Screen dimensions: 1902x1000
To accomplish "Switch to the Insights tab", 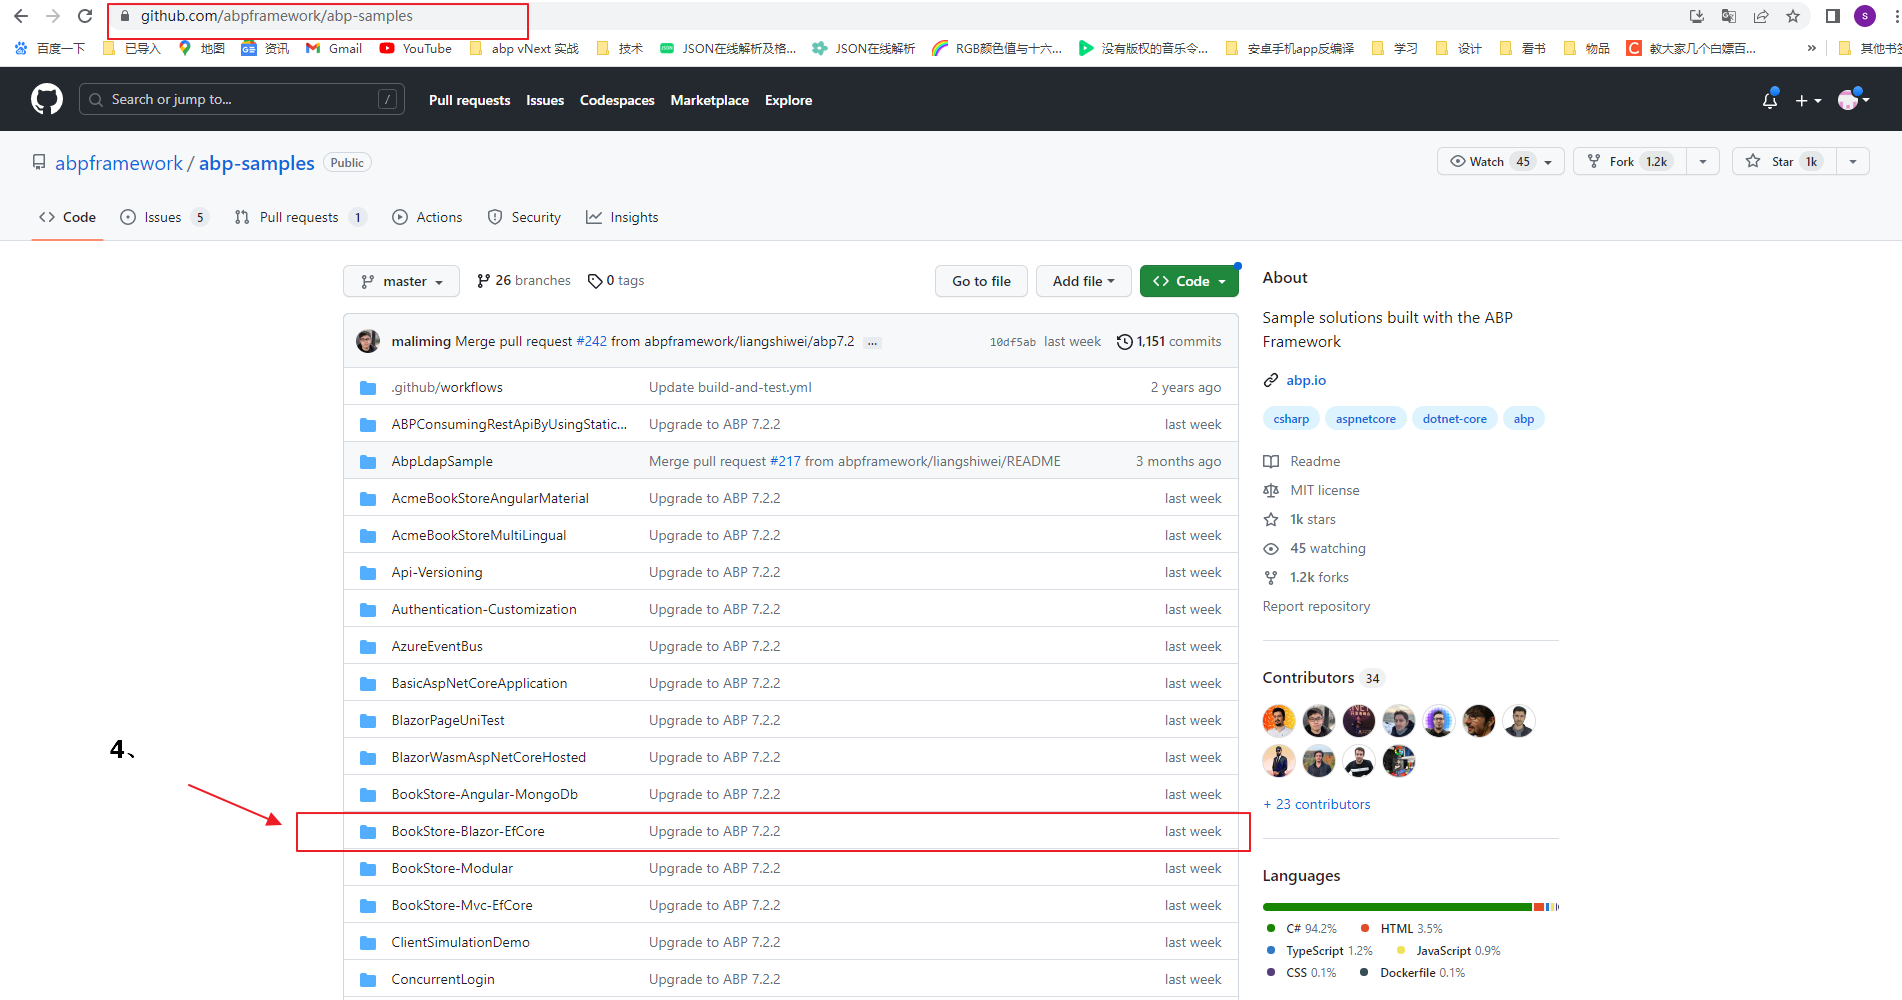I will (622, 217).
